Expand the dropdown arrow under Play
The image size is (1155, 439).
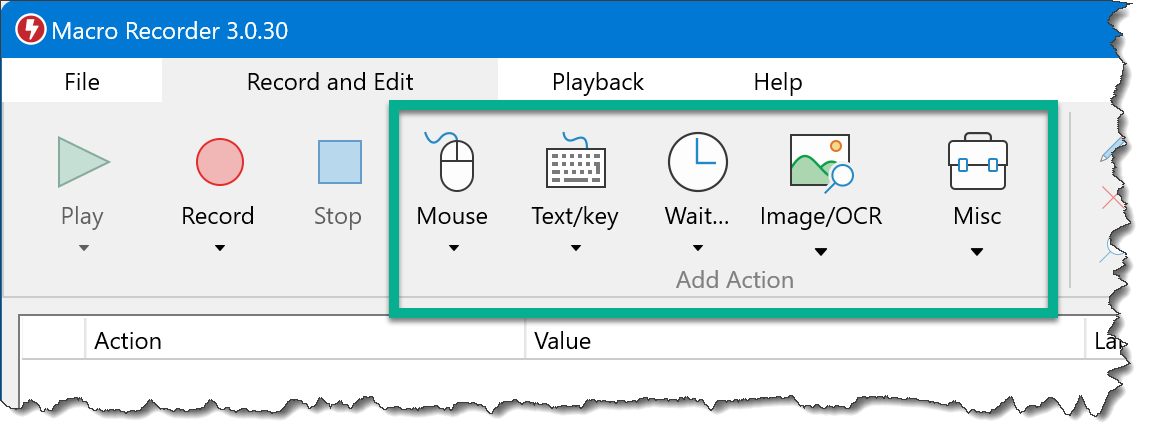pyautogui.click(x=83, y=249)
